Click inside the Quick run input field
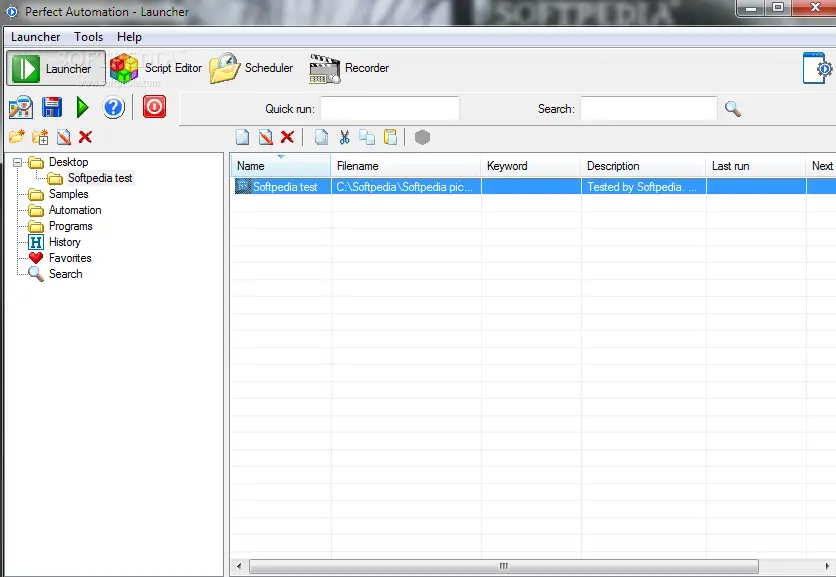Image resolution: width=836 pixels, height=577 pixels. 390,109
